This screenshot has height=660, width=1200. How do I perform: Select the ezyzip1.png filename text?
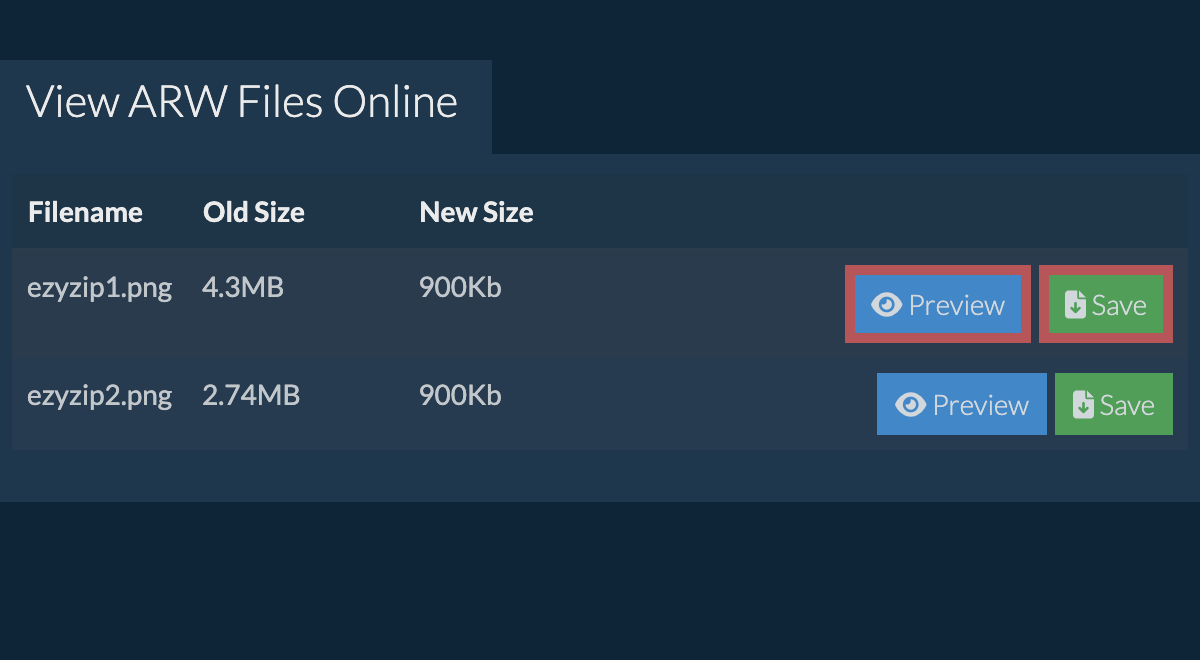pyautogui.click(x=100, y=289)
